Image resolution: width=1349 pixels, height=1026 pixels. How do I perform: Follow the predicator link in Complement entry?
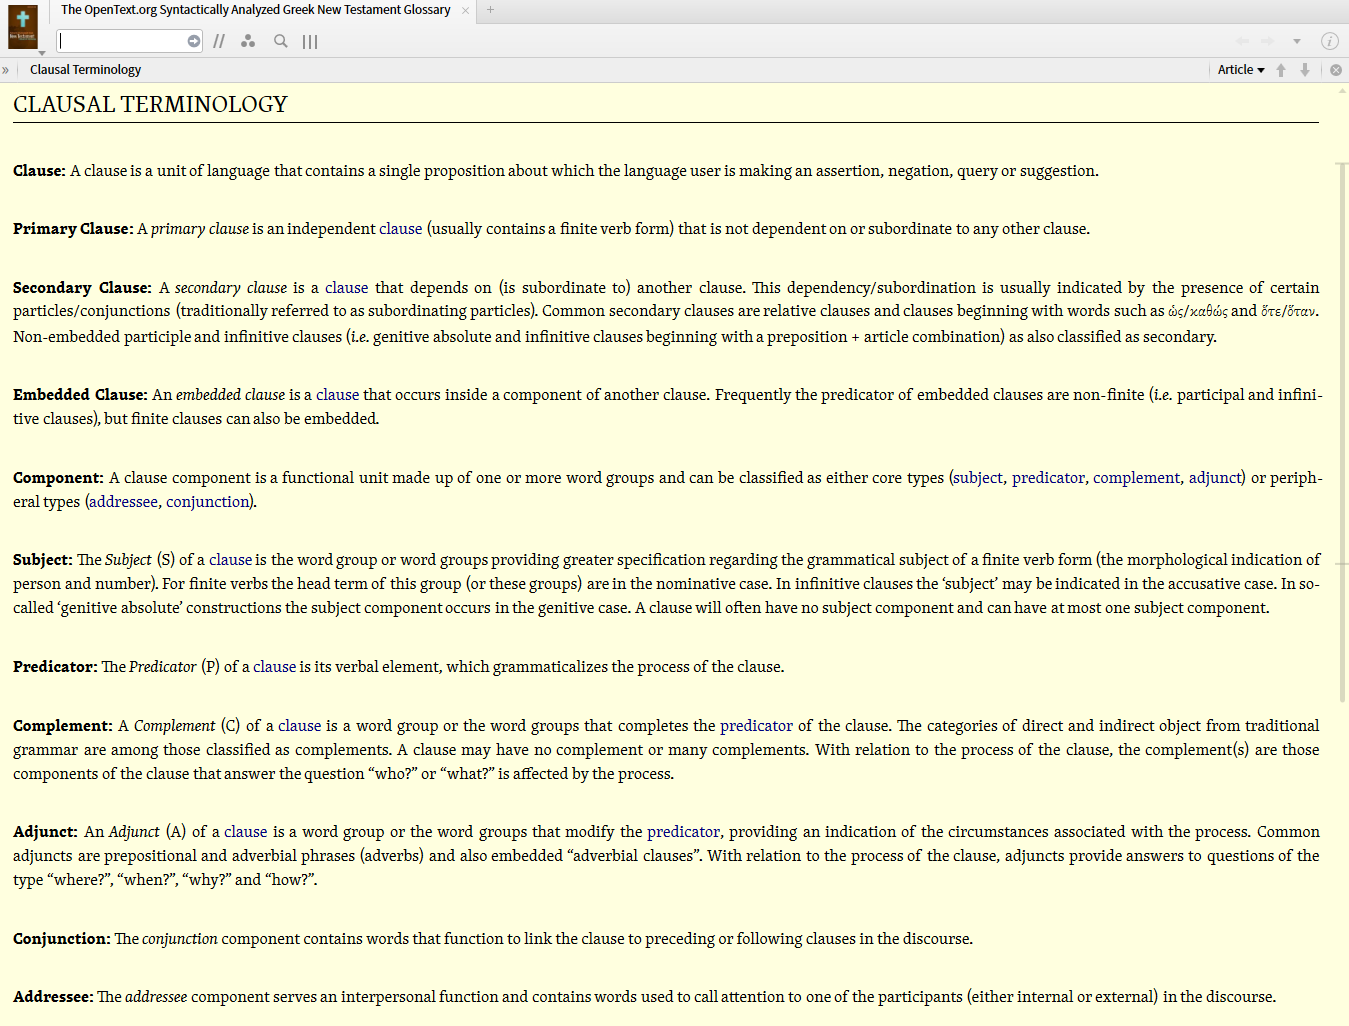point(757,726)
